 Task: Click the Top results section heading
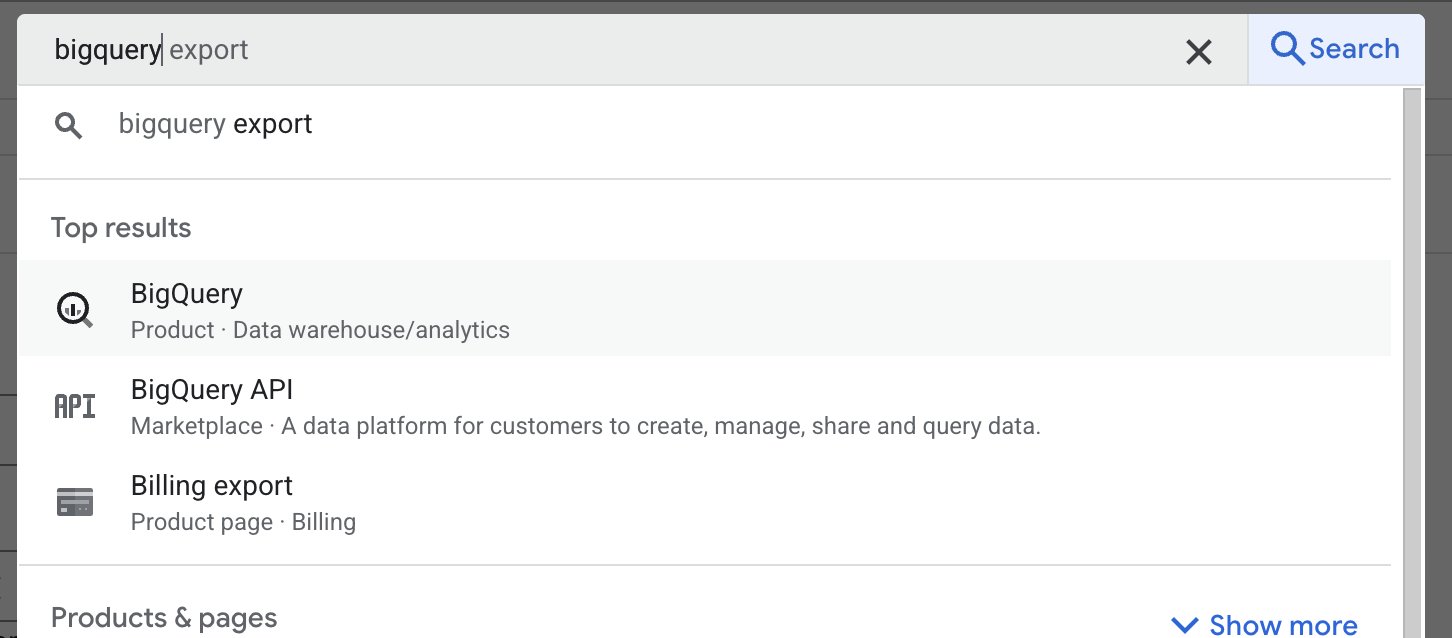[x=121, y=228]
